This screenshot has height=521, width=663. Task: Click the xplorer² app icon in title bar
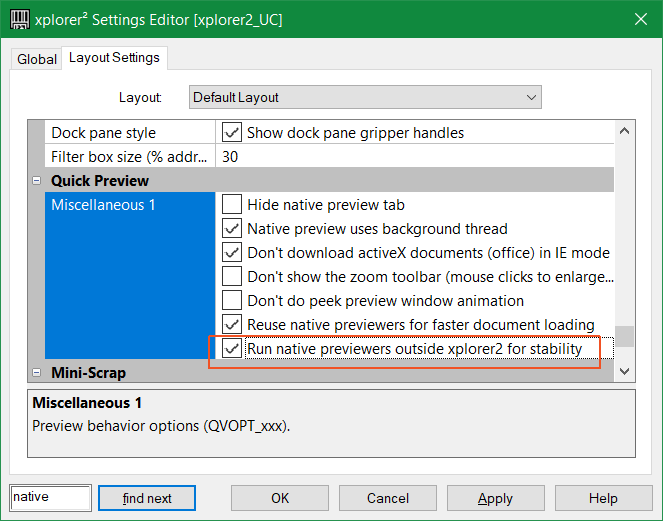19,18
